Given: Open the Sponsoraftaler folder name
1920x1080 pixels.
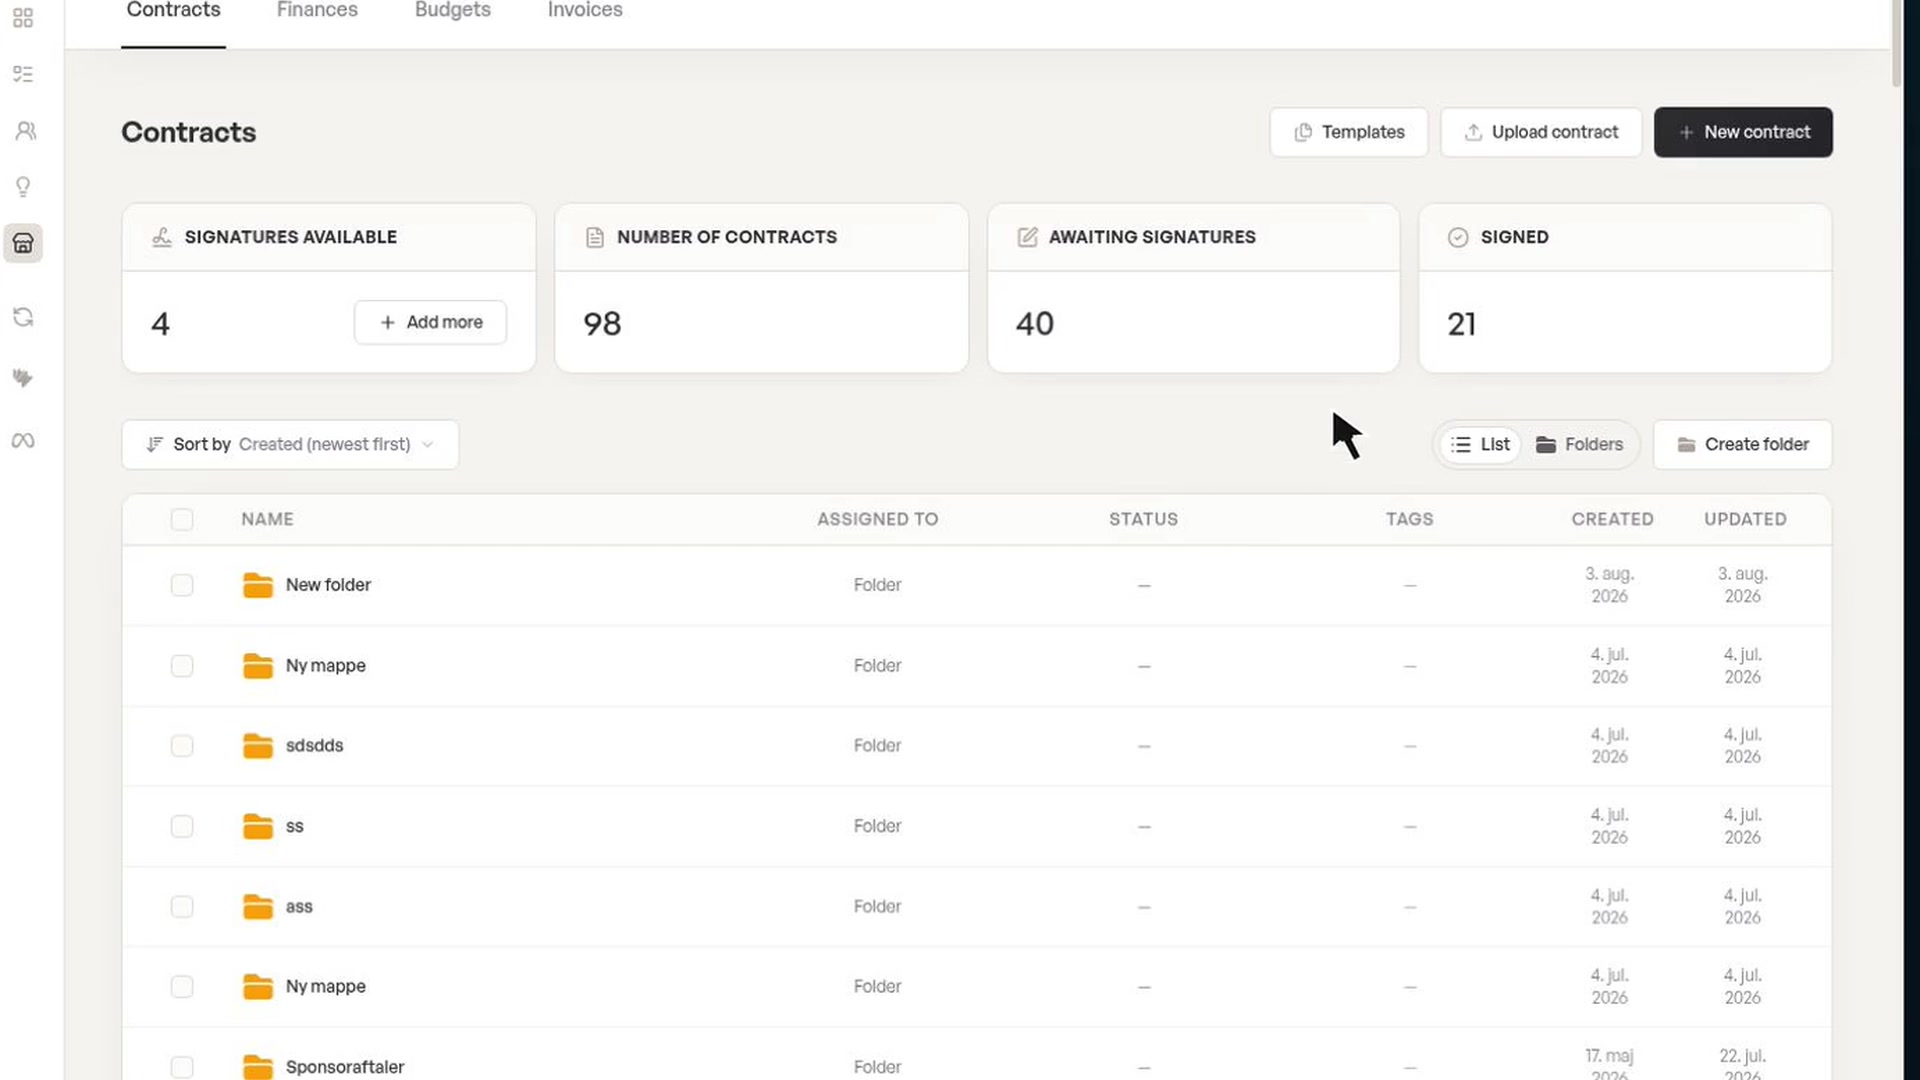Looking at the screenshot, I should click(x=345, y=1067).
